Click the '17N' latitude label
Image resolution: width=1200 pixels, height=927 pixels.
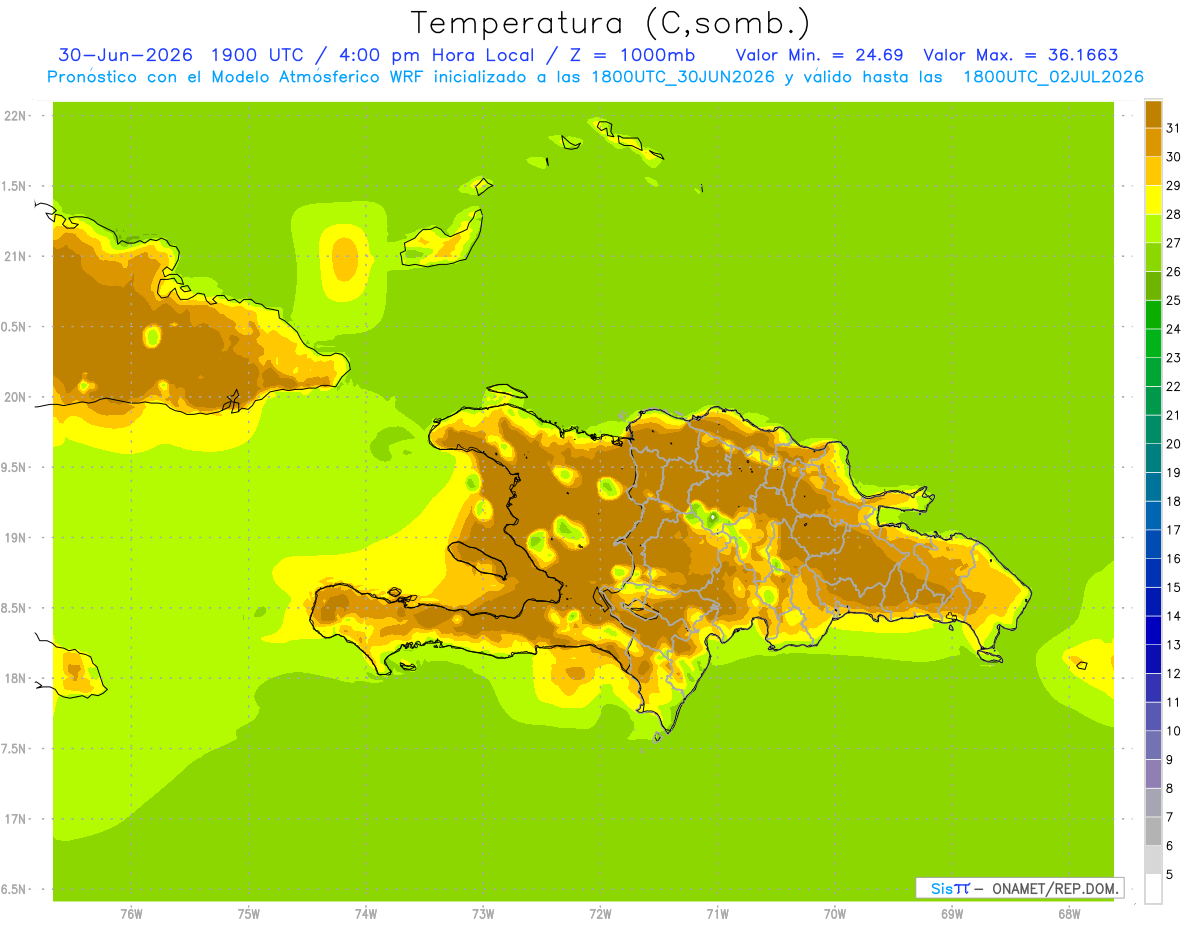pos(16,819)
